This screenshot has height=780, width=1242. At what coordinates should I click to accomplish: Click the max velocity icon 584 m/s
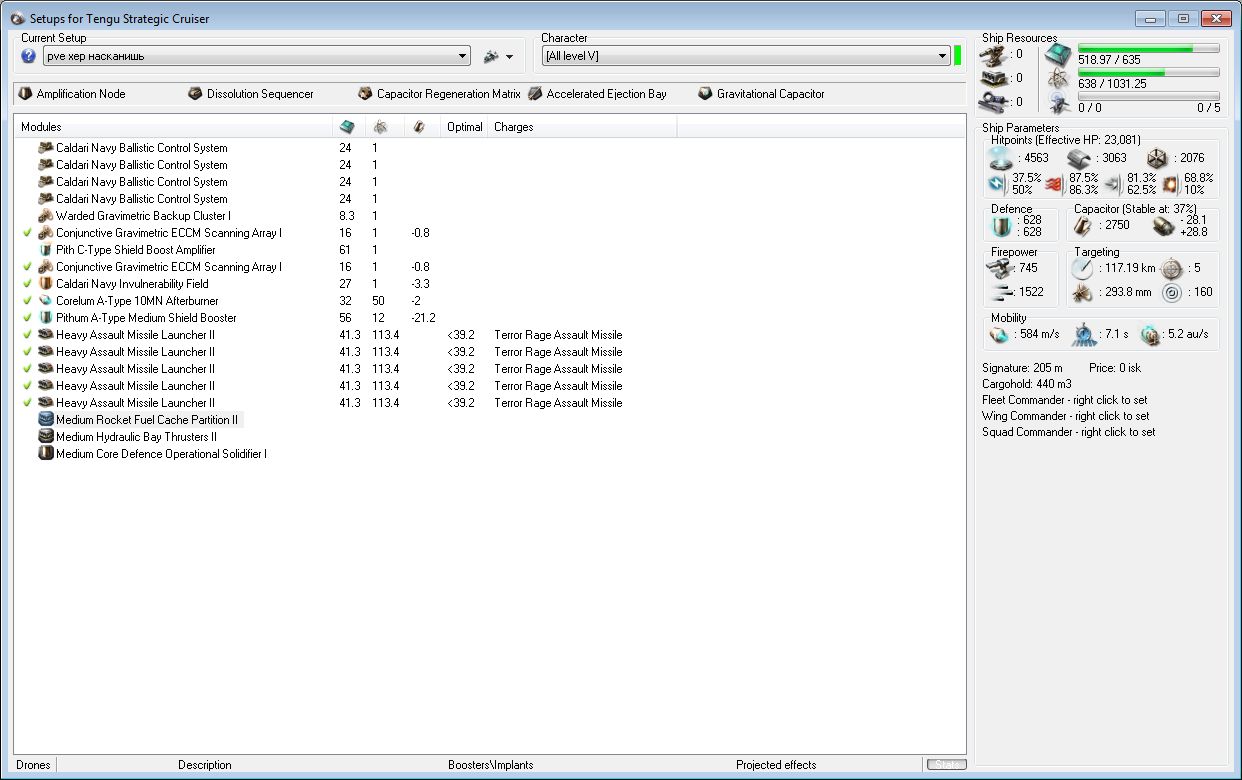tap(999, 334)
